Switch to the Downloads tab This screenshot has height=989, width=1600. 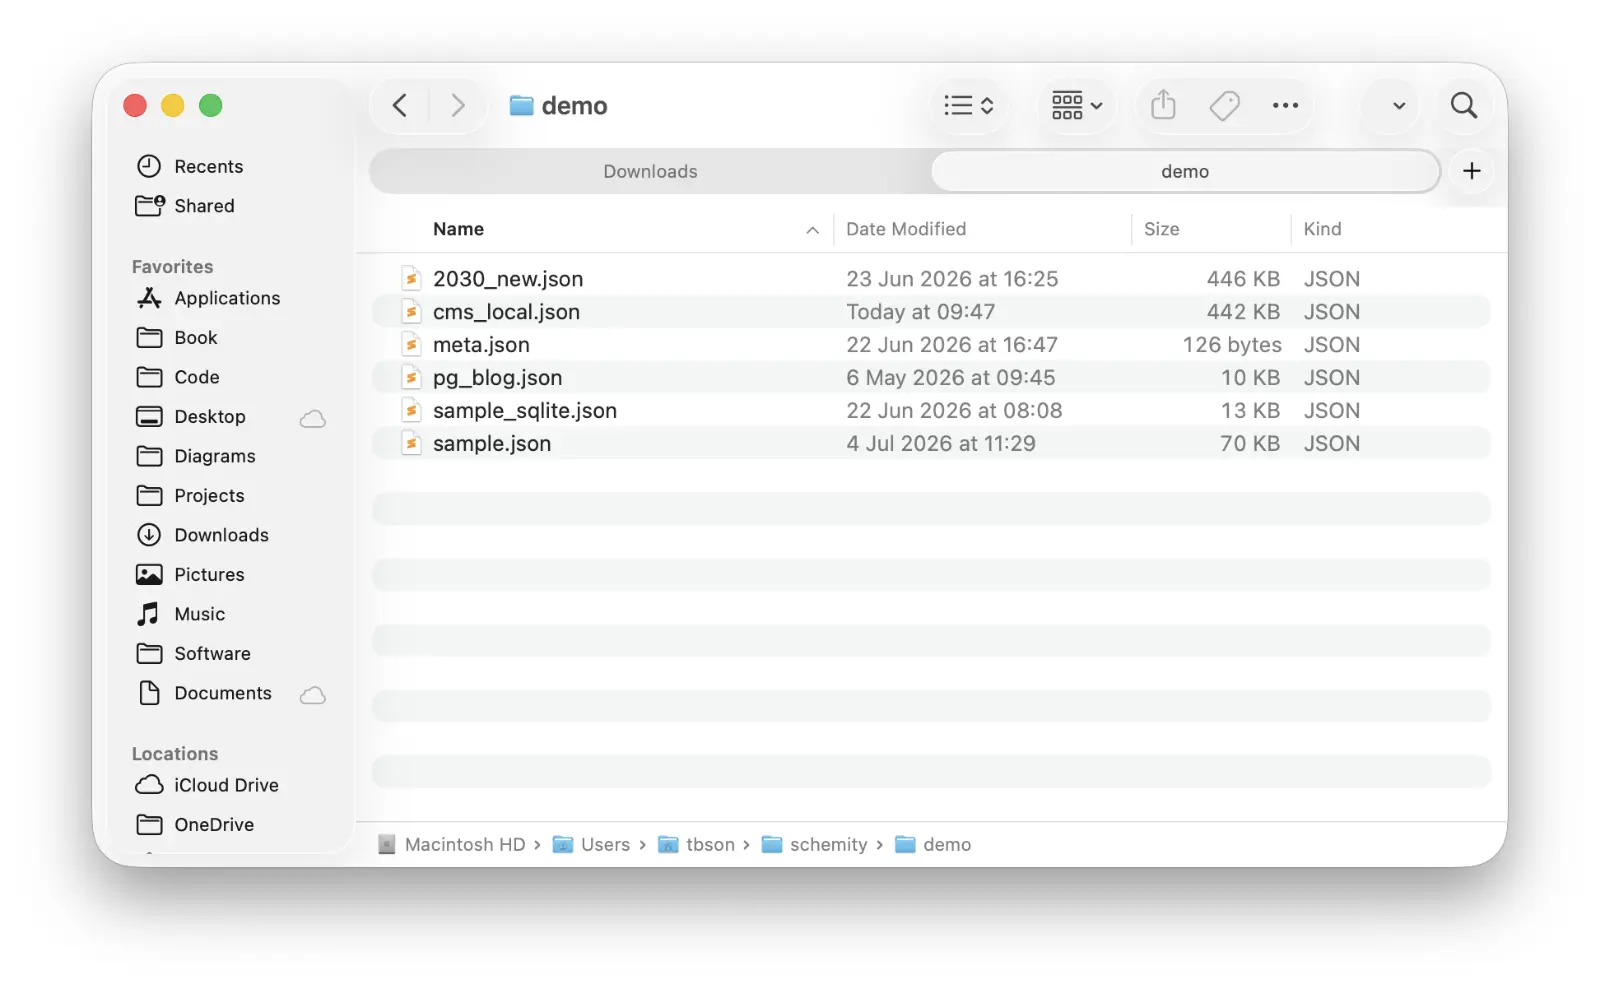[650, 171]
